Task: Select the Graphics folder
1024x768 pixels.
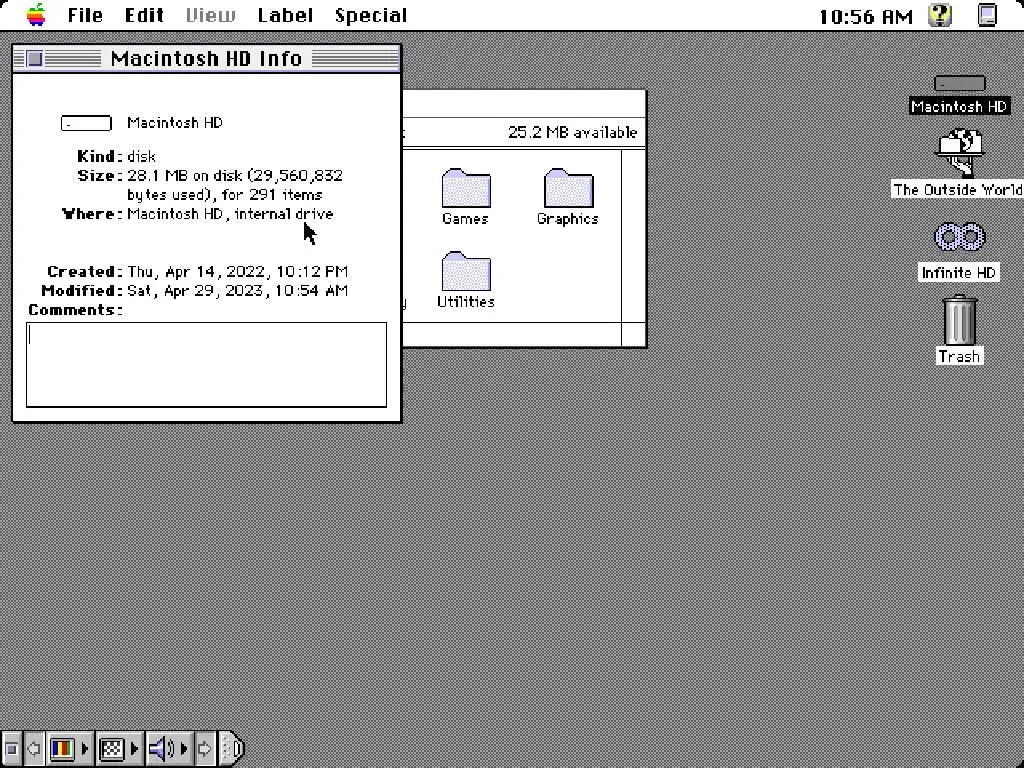Action: [x=568, y=189]
